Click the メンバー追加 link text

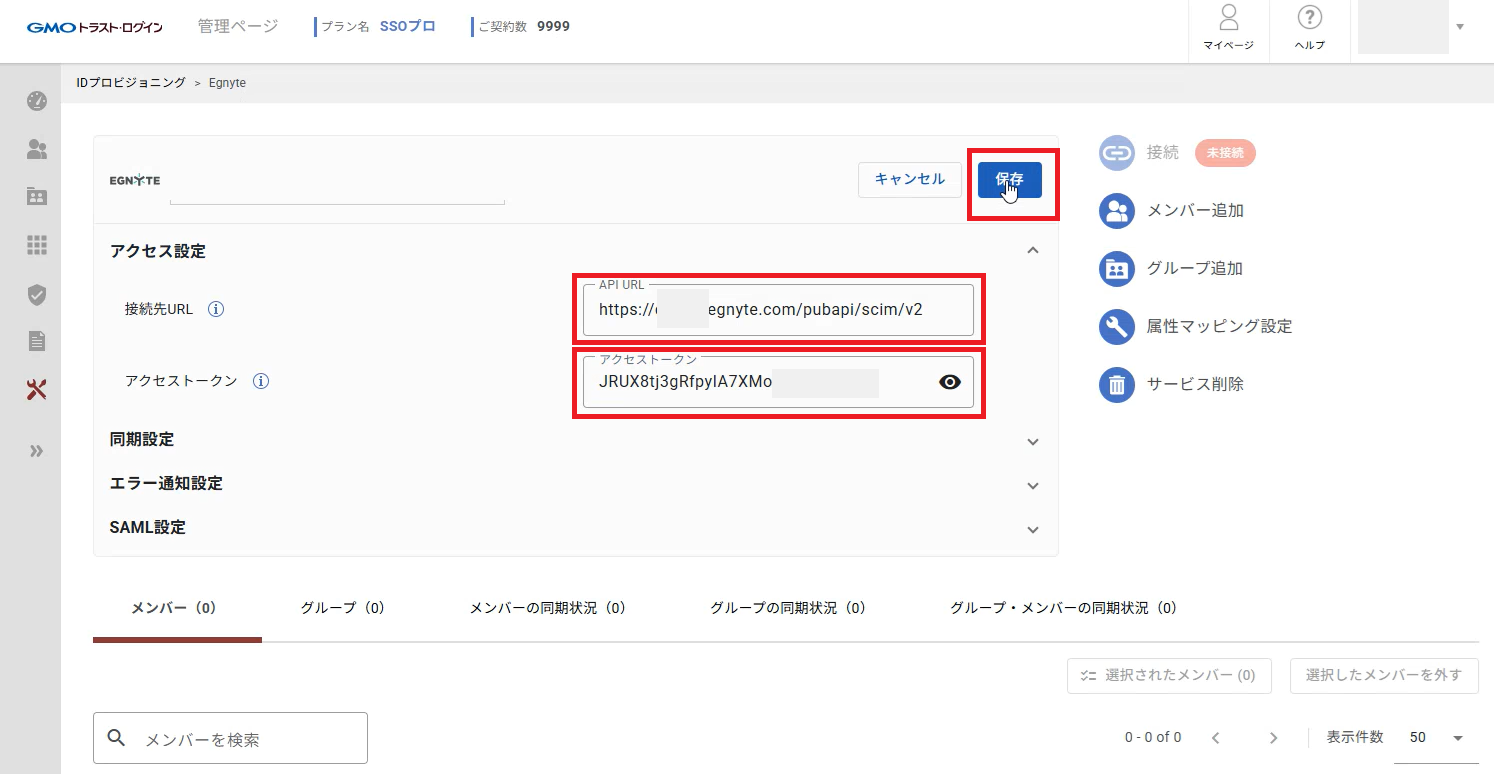pyautogui.click(x=1195, y=211)
